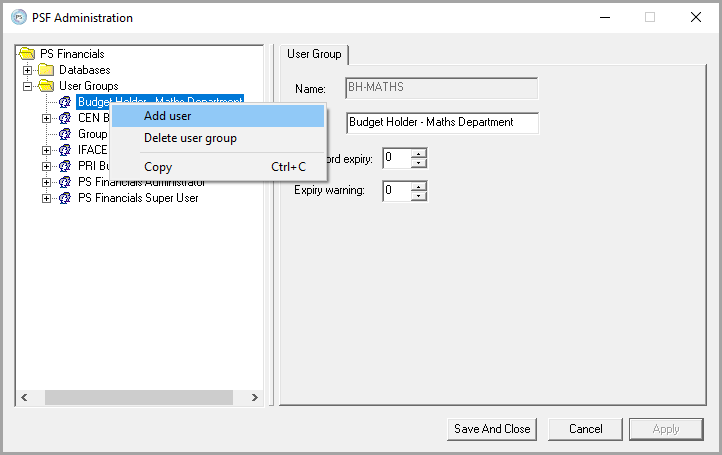Expand the Databases tree node
The image size is (722, 455).
pyautogui.click(x=28, y=70)
